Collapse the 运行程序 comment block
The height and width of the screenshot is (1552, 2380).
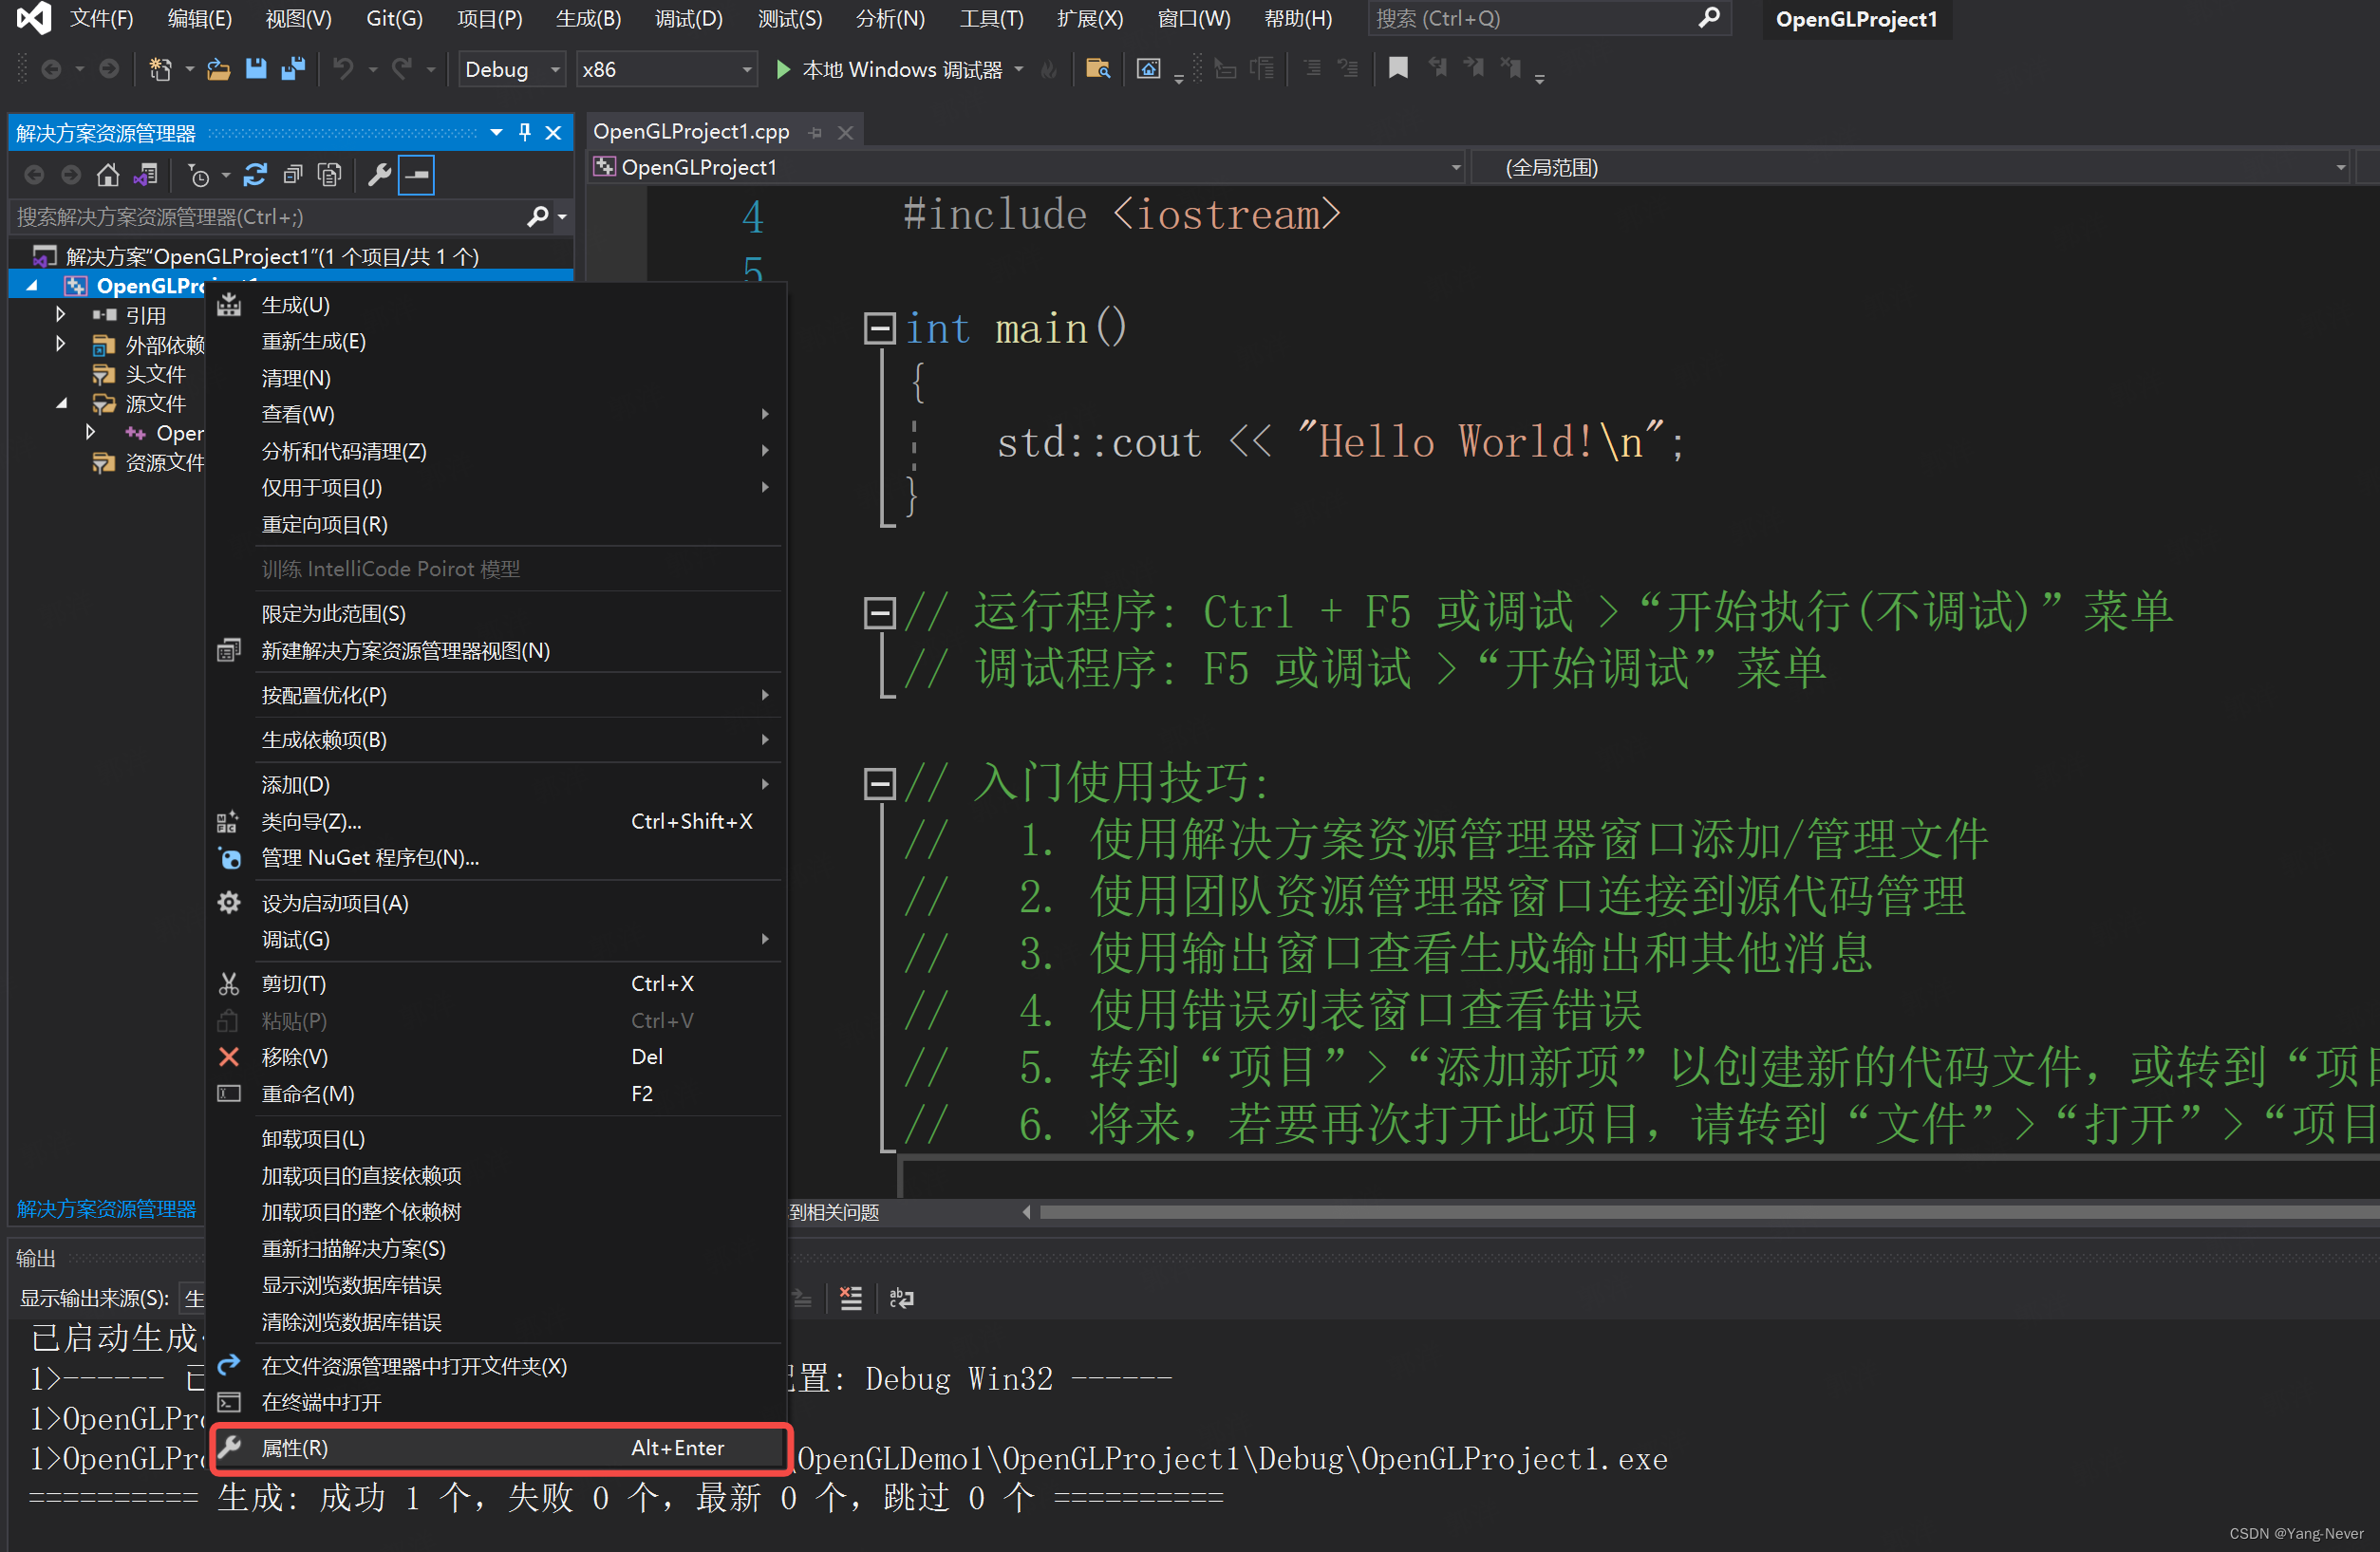[x=879, y=612]
